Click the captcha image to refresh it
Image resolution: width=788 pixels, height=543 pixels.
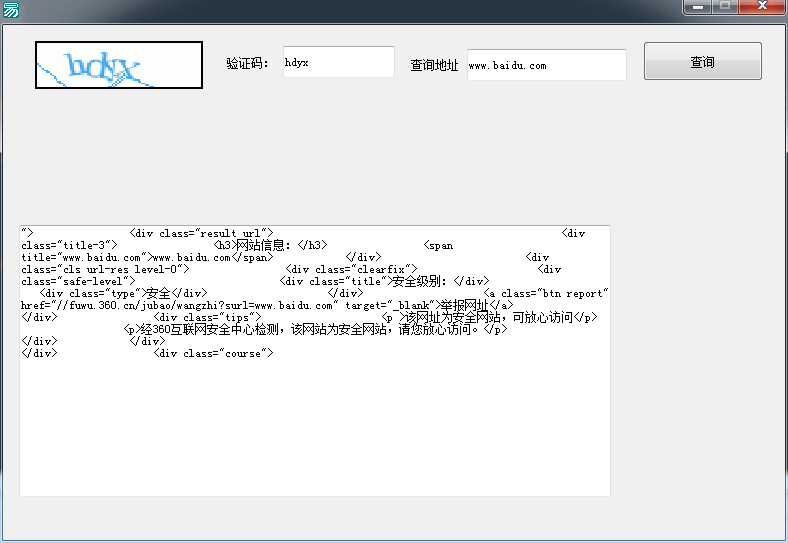(118, 65)
